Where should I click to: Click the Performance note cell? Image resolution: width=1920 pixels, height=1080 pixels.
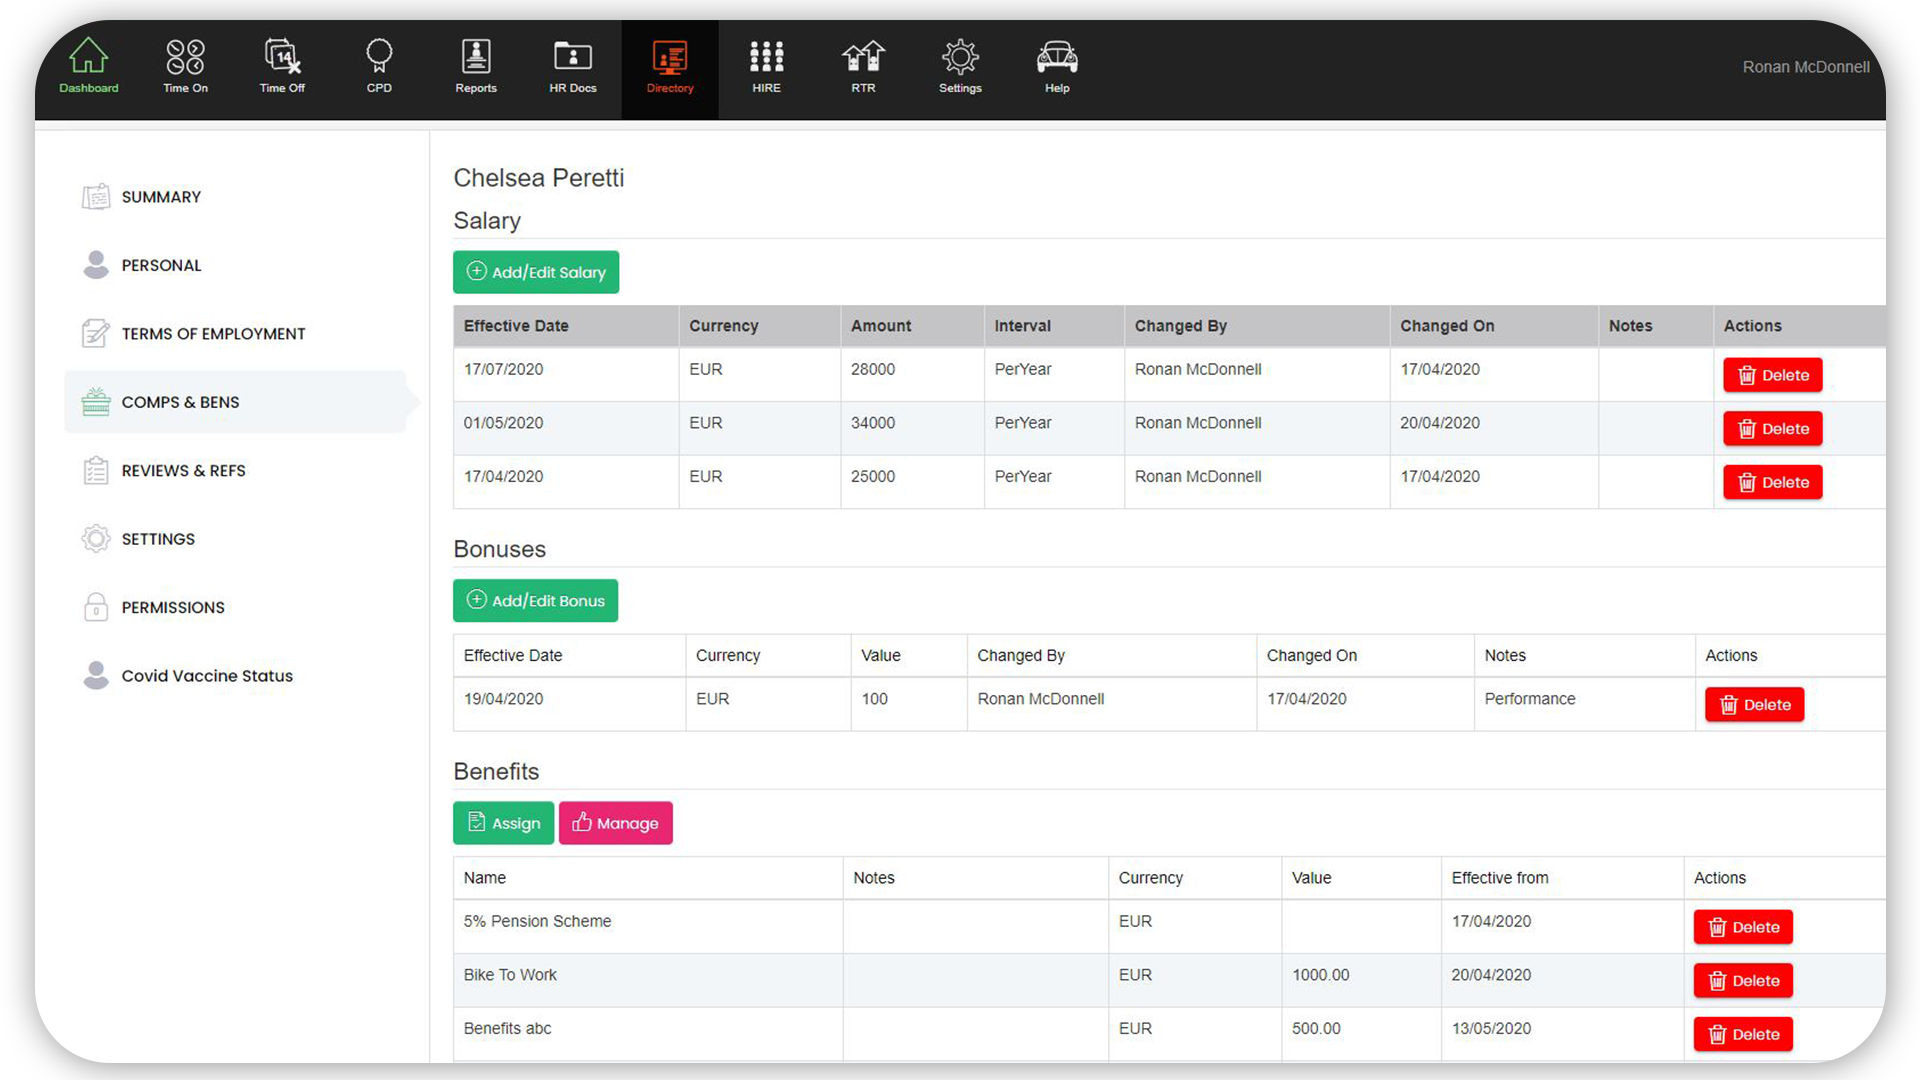[1529, 699]
